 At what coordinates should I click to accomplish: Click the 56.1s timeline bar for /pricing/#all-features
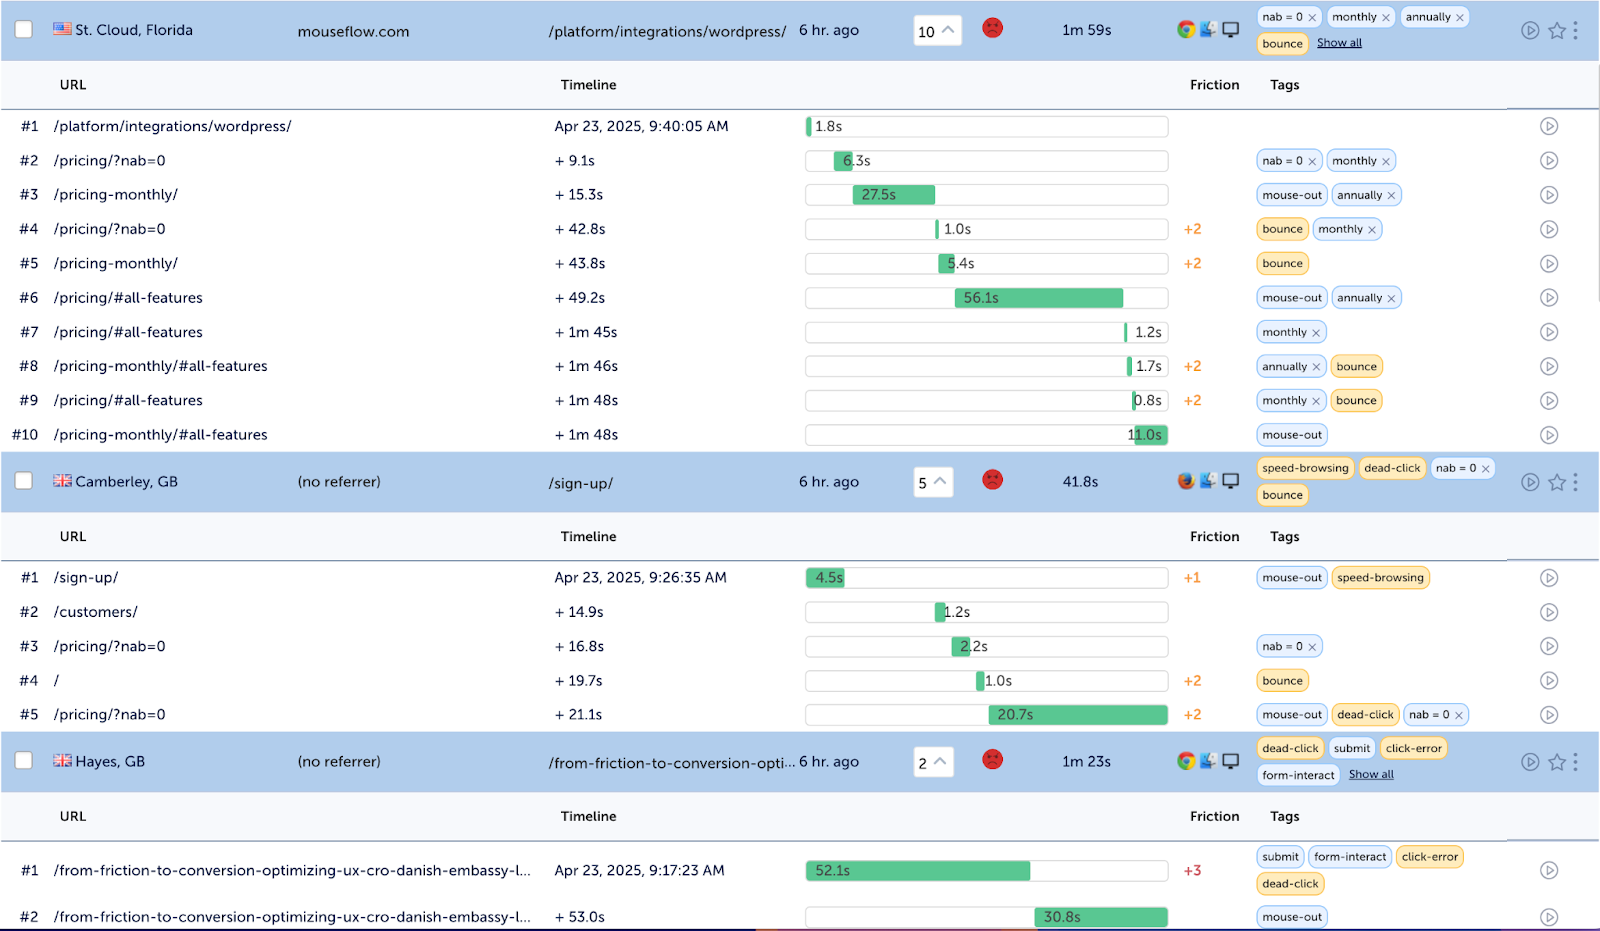[1038, 298]
